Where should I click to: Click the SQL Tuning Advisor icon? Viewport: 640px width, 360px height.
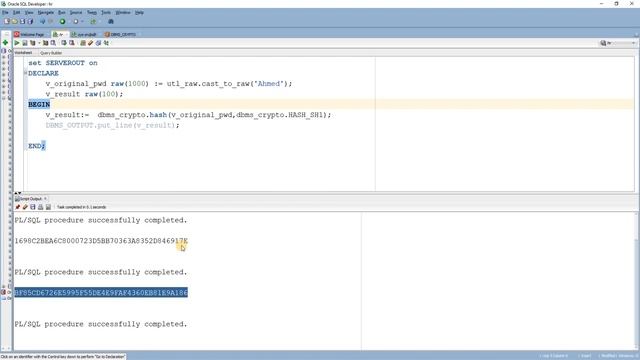click(53, 43)
